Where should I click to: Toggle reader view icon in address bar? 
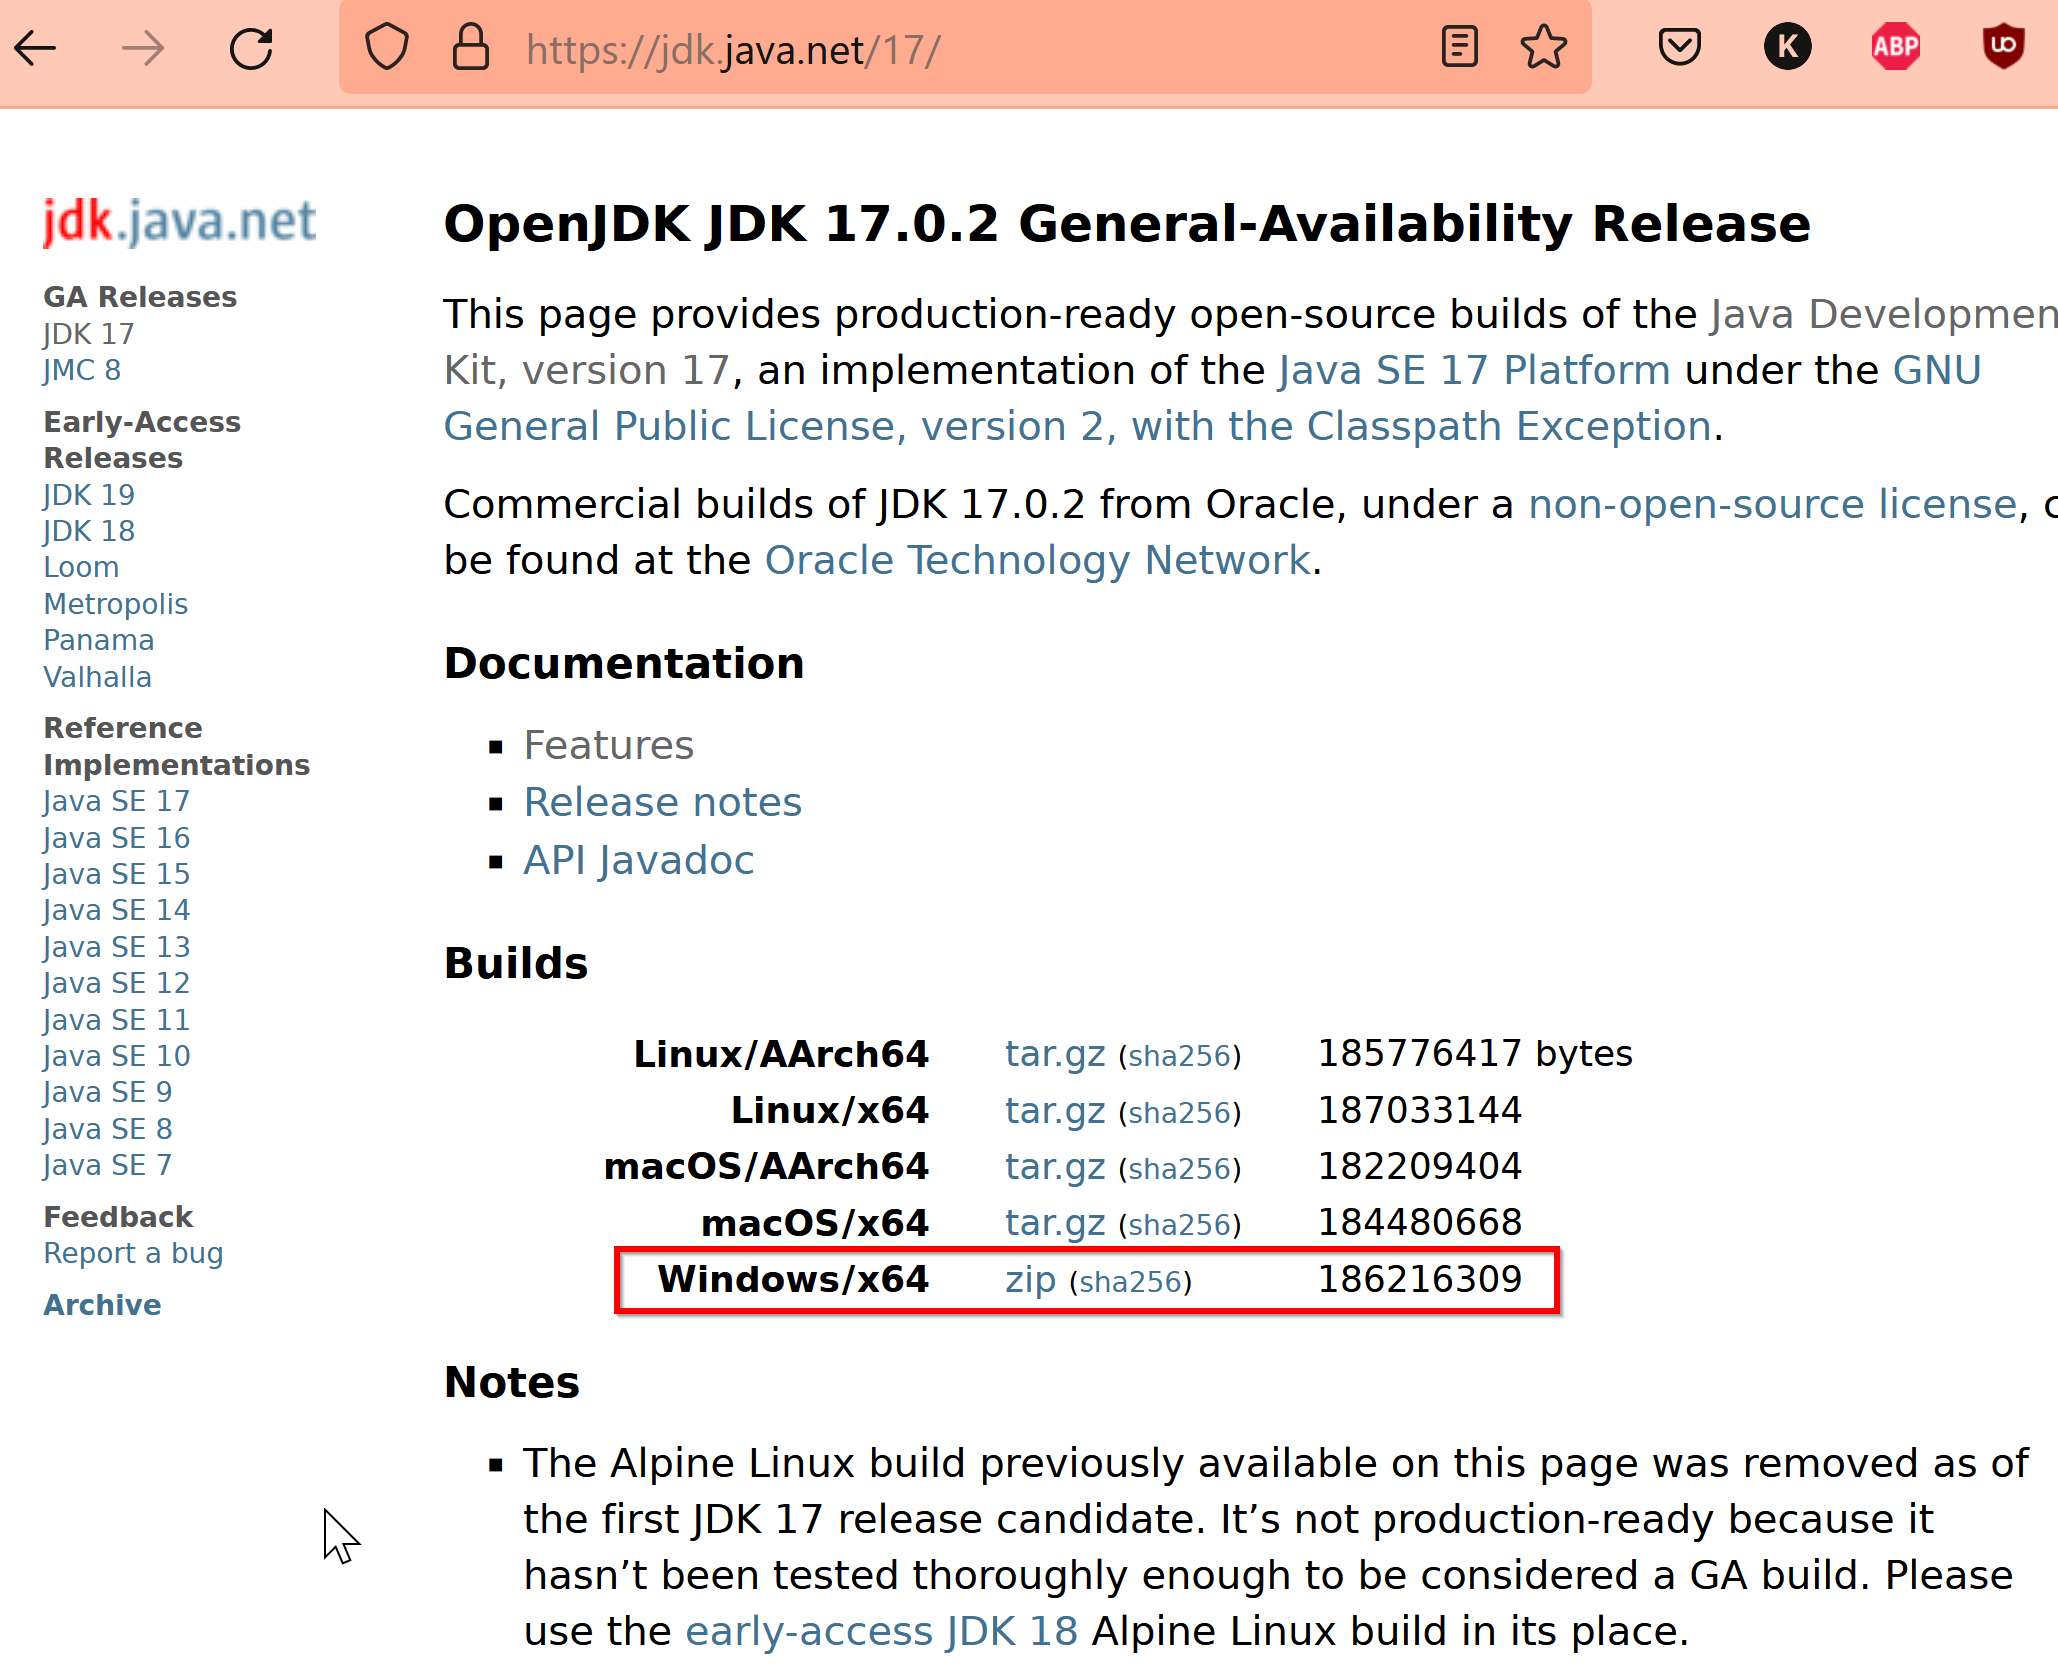click(x=1460, y=47)
